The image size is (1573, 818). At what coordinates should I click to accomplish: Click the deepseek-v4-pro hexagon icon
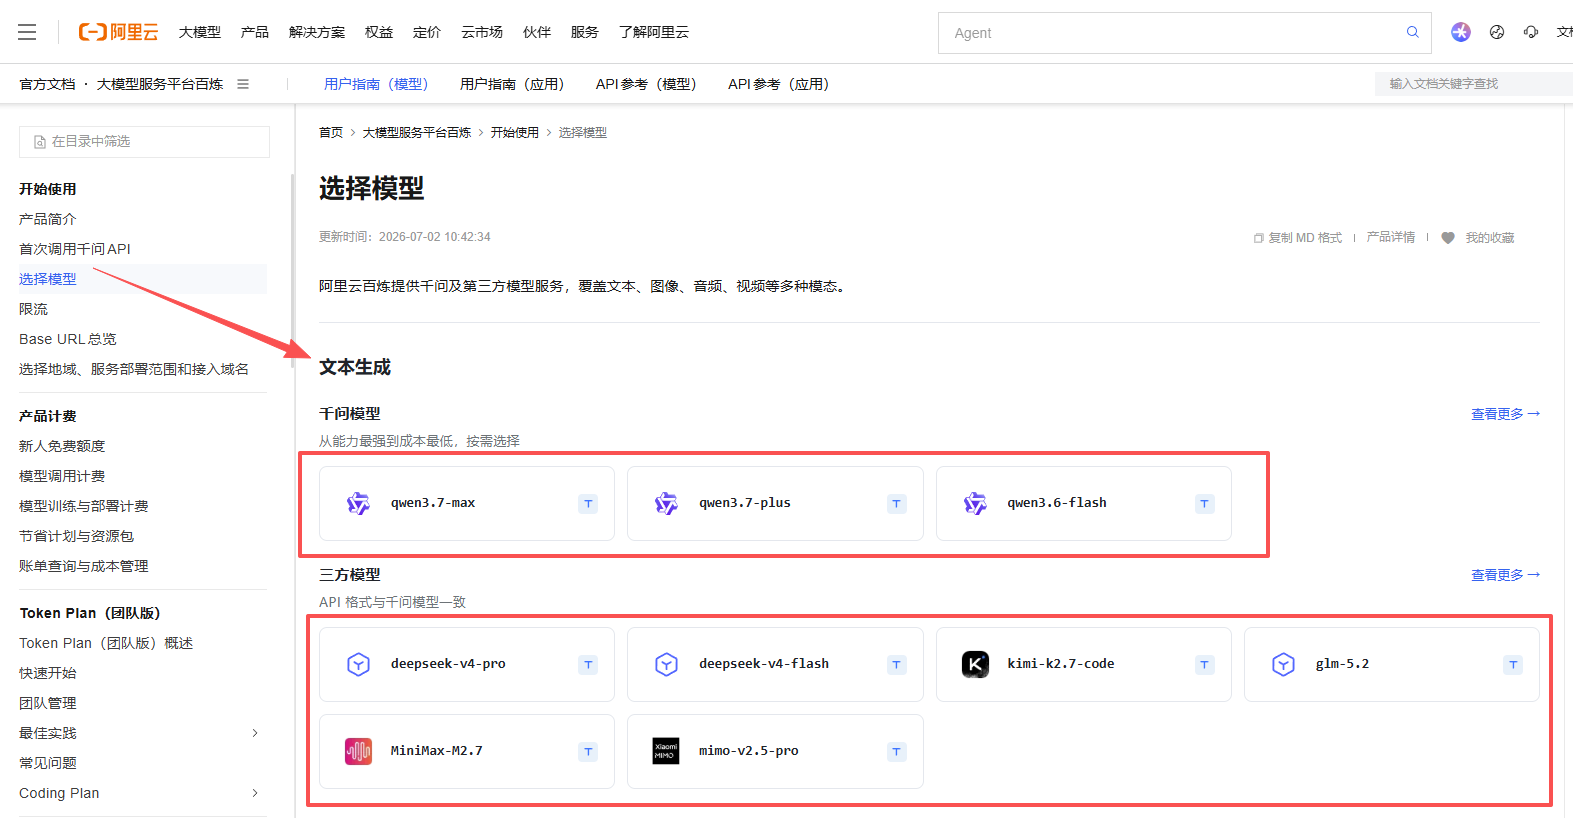358,664
